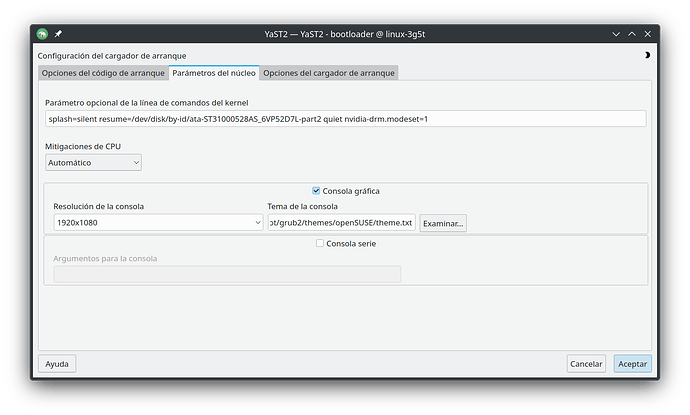Toggle the pin window icon
Image resolution: width=690 pixels, height=415 pixels.
coord(58,34)
